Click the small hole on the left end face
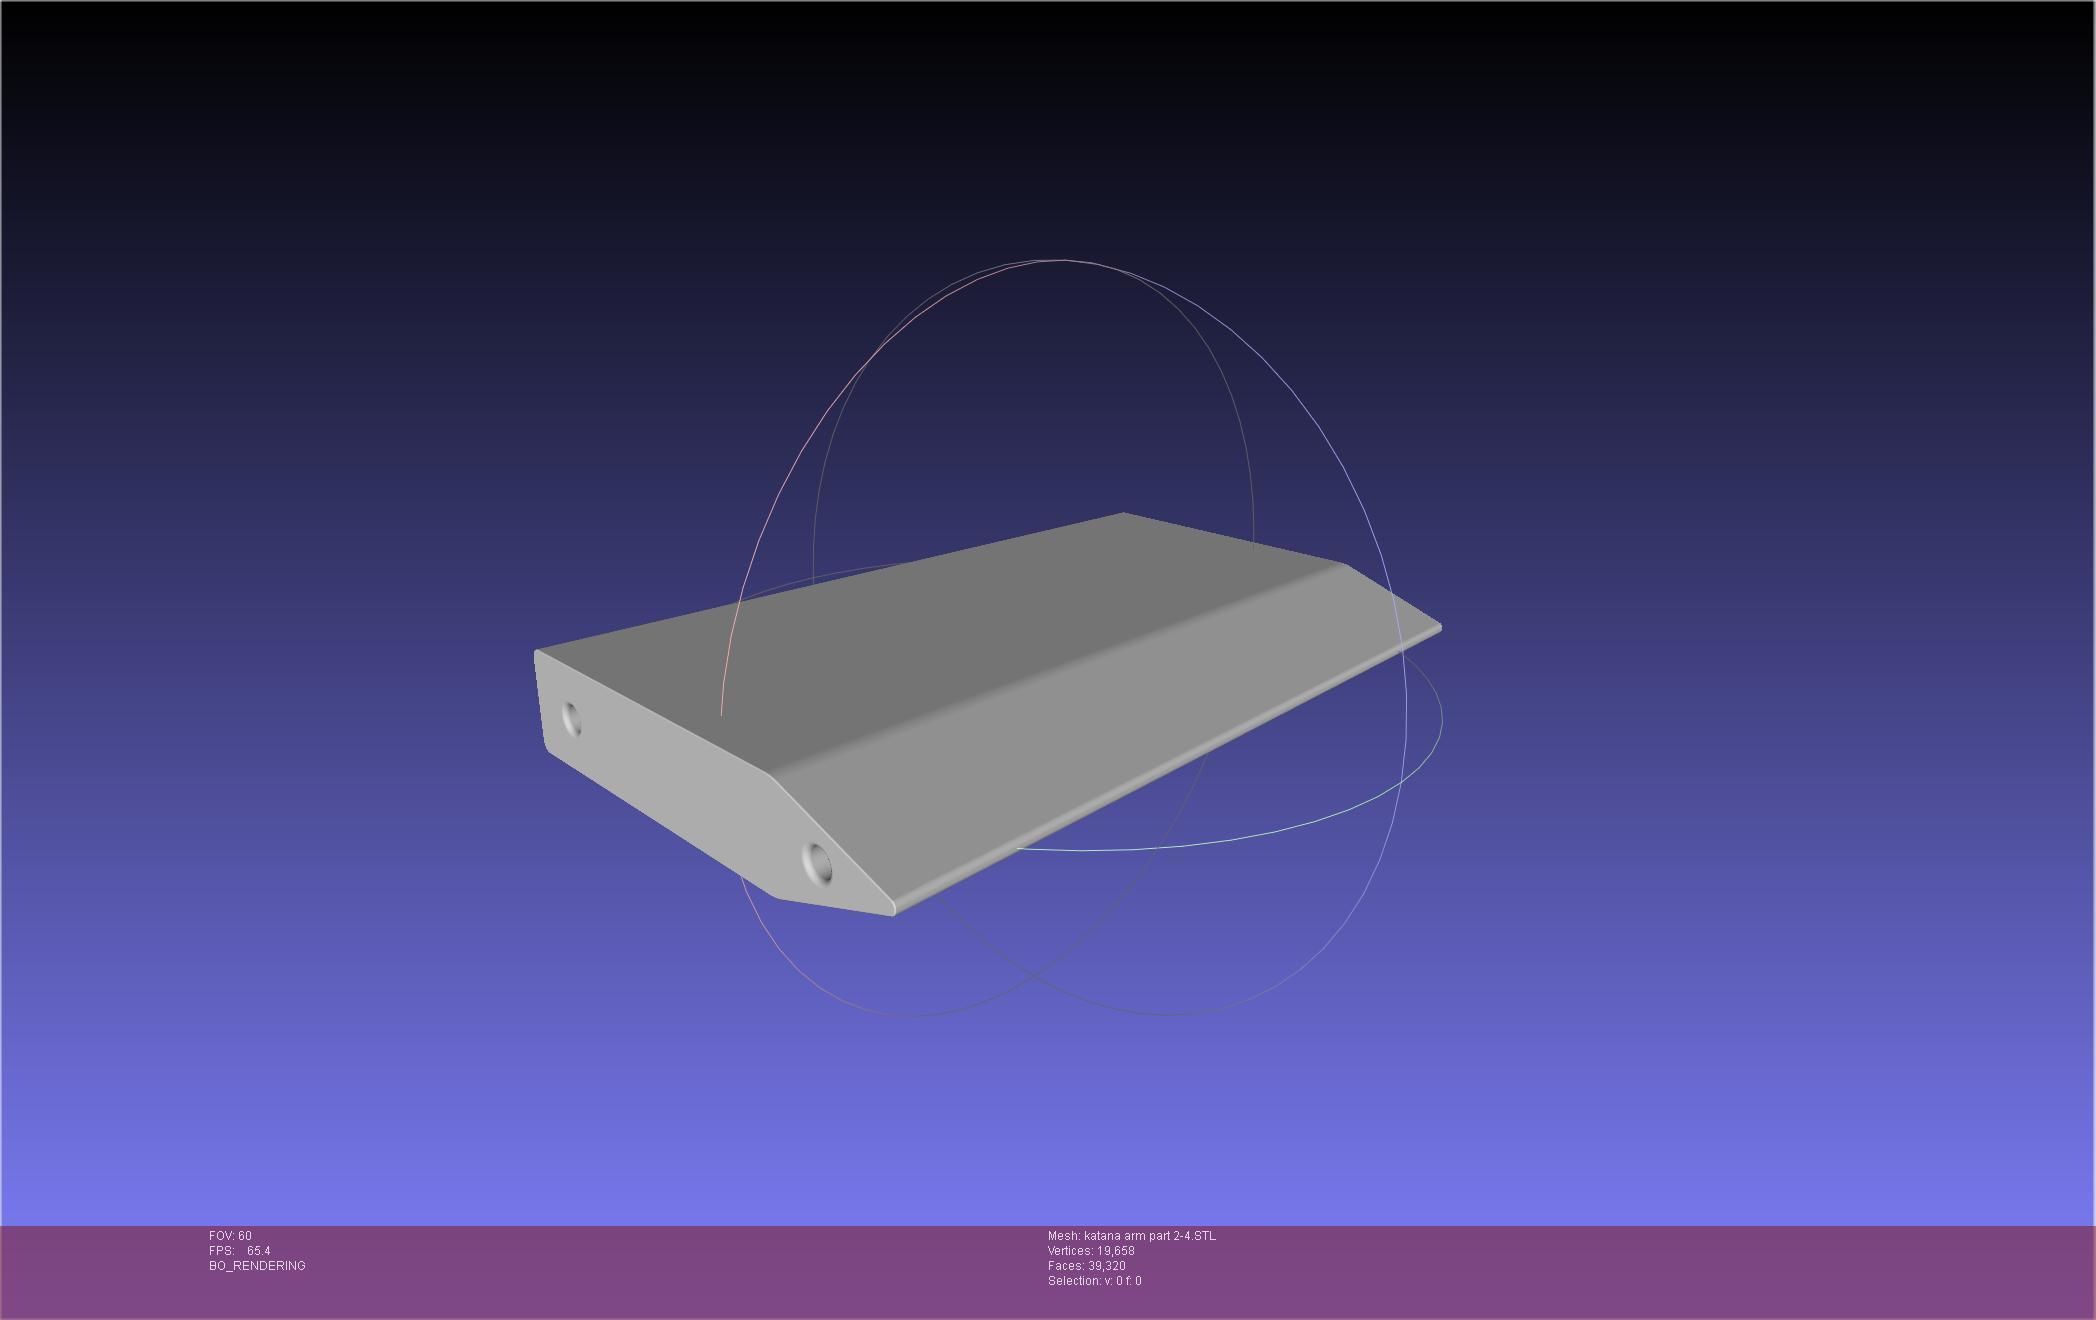 tap(572, 718)
